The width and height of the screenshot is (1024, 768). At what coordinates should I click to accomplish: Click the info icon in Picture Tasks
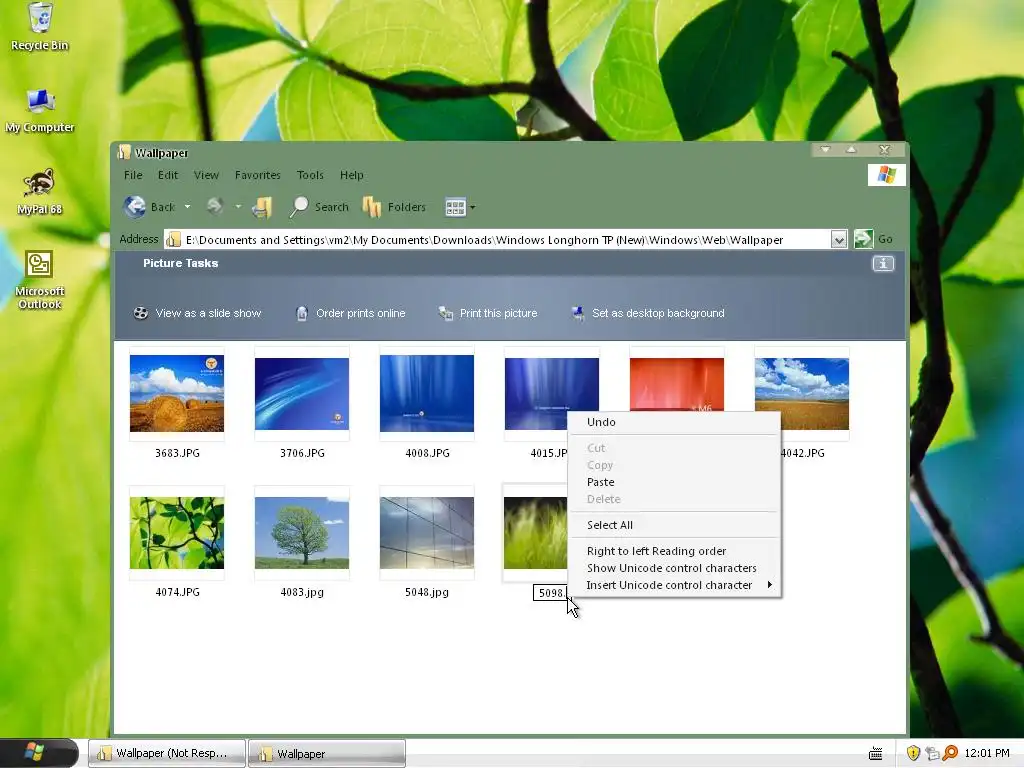[x=883, y=263]
